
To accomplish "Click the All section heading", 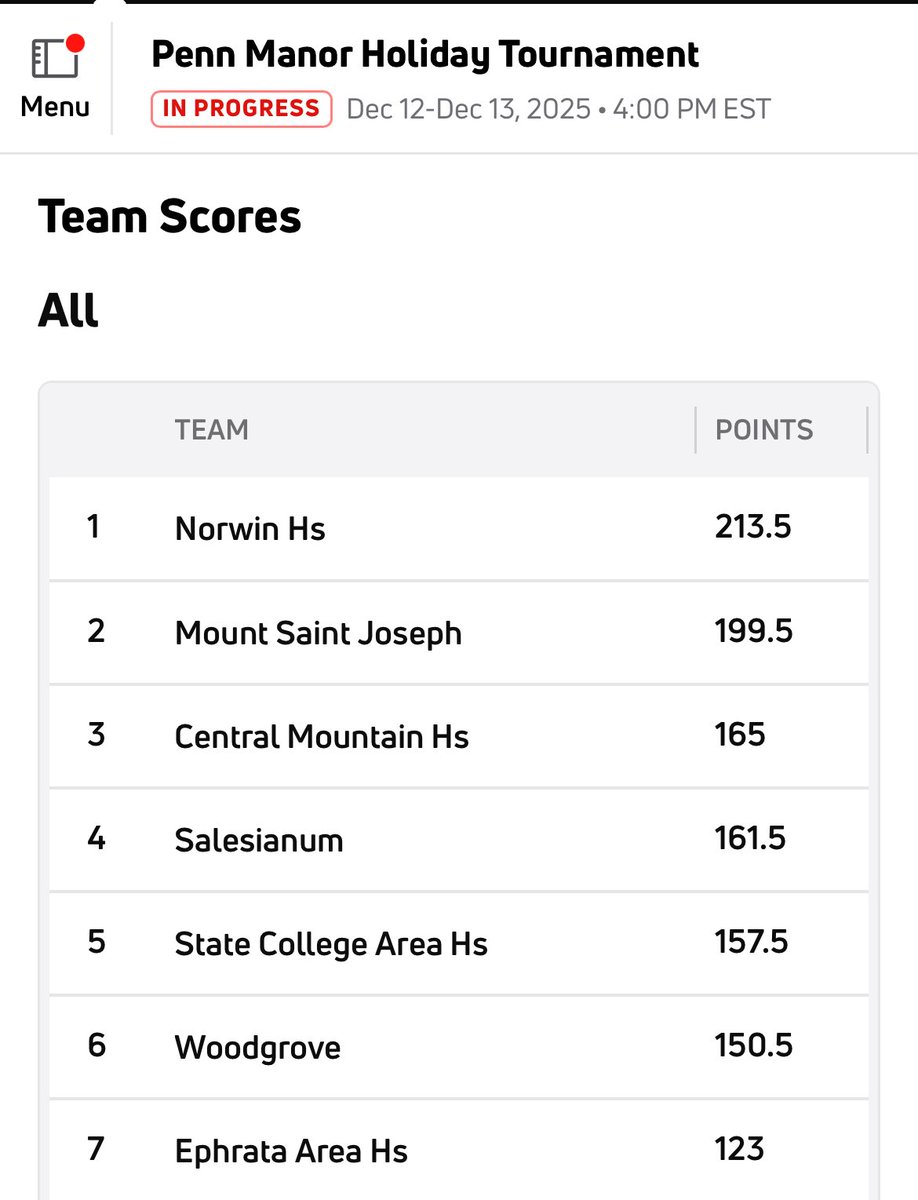I will (x=68, y=311).
